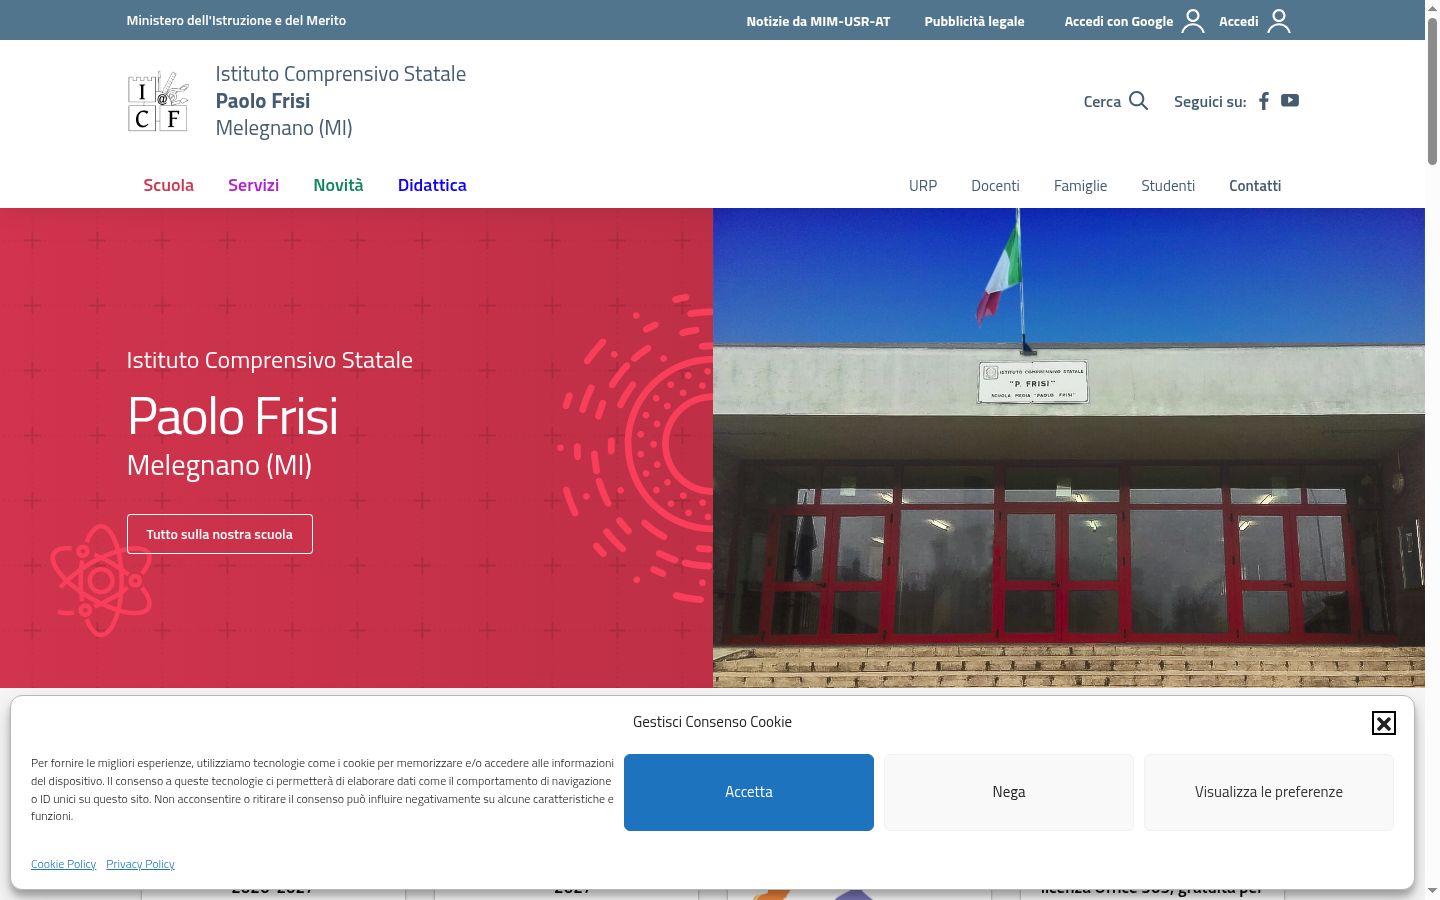Open the Privacy Policy link
The image size is (1440, 900).
pos(140,864)
